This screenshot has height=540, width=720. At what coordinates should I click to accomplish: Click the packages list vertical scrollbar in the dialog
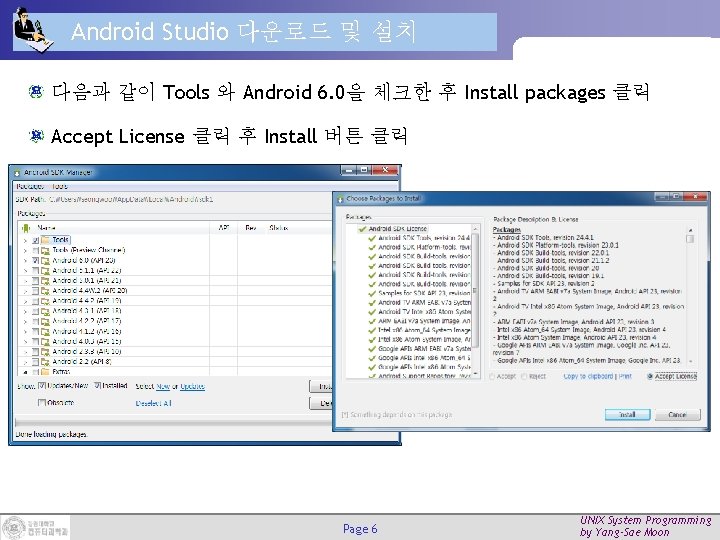coord(475,301)
